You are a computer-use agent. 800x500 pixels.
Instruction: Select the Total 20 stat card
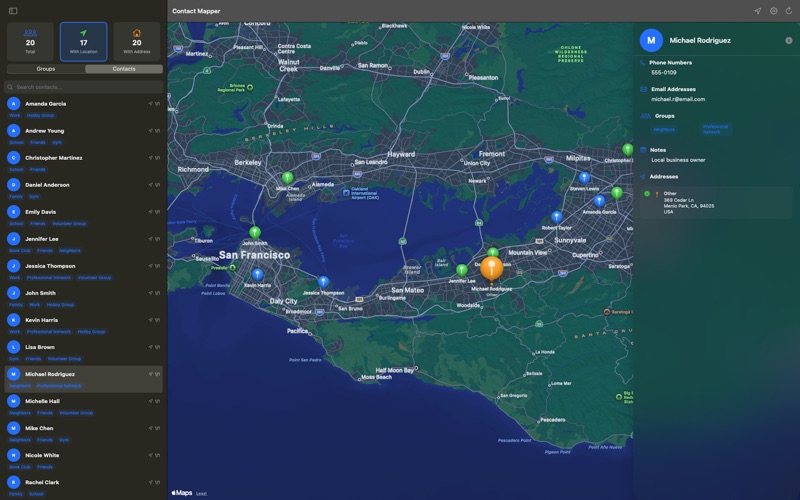click(30, 41)
